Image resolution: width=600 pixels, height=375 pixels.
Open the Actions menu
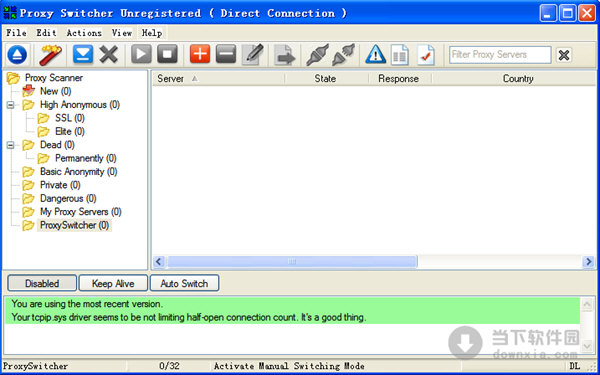pos(84,33)
